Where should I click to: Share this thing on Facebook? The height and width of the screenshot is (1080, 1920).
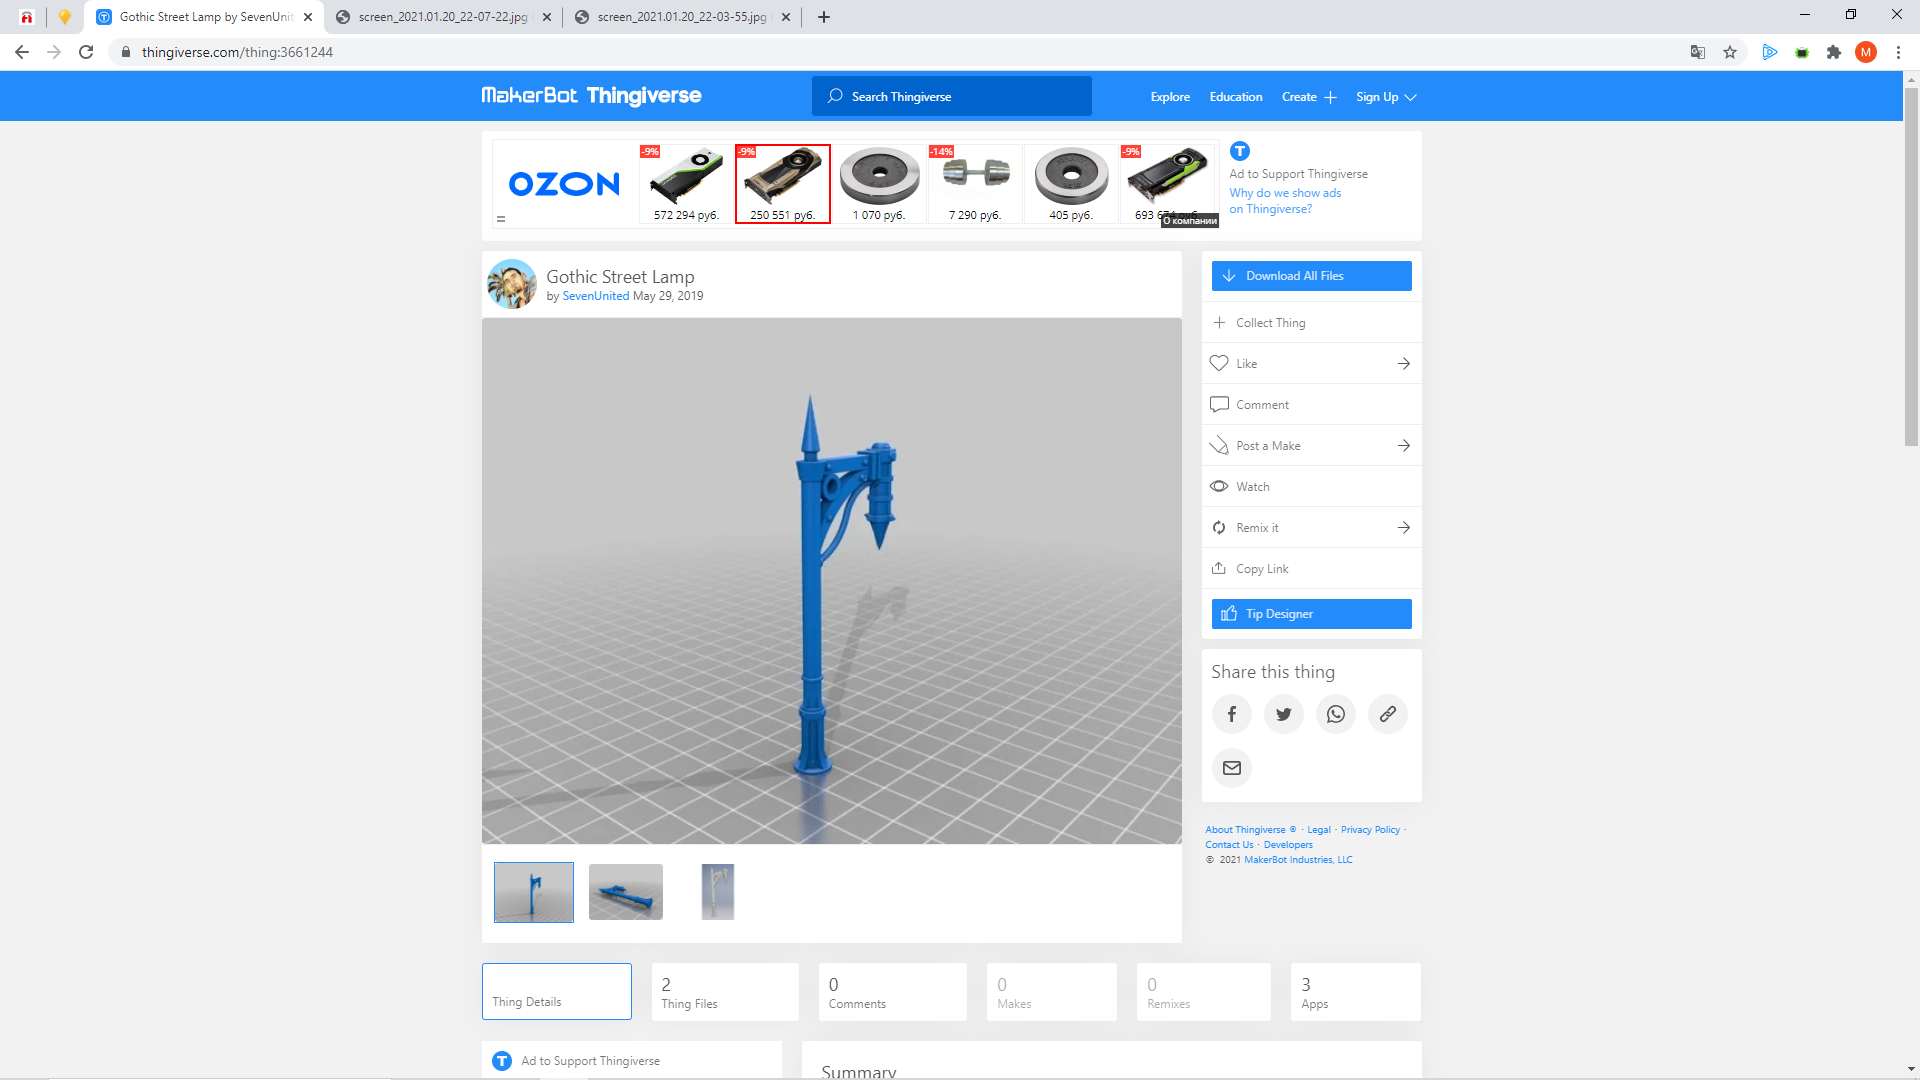(1232, 714)
